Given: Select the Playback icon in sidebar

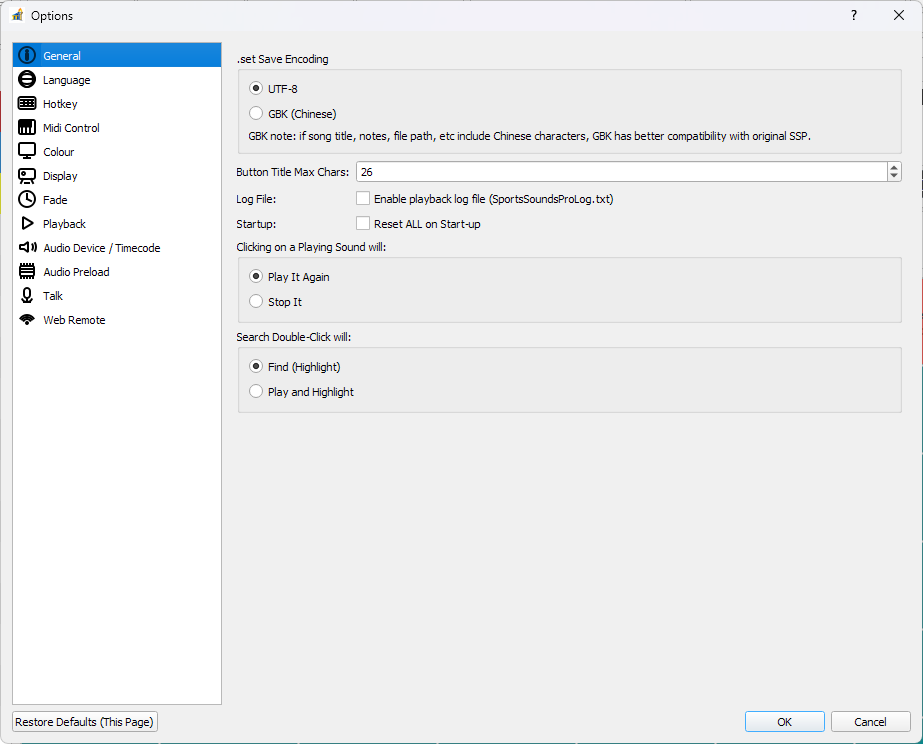Looking at the screenshot, I should point(28,223).
